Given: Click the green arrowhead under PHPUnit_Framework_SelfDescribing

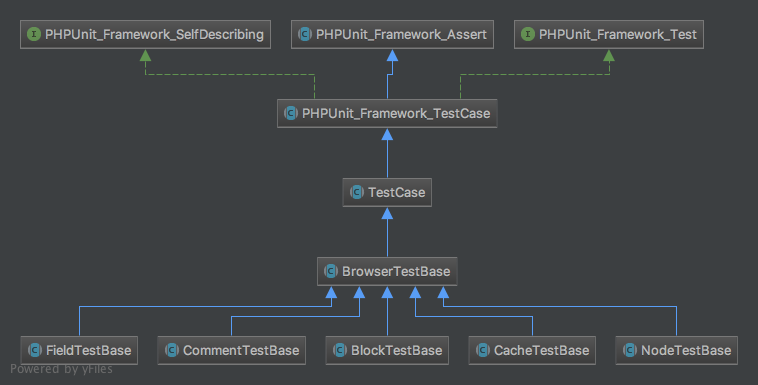Looking at the screenshot, I should [146, 55].
